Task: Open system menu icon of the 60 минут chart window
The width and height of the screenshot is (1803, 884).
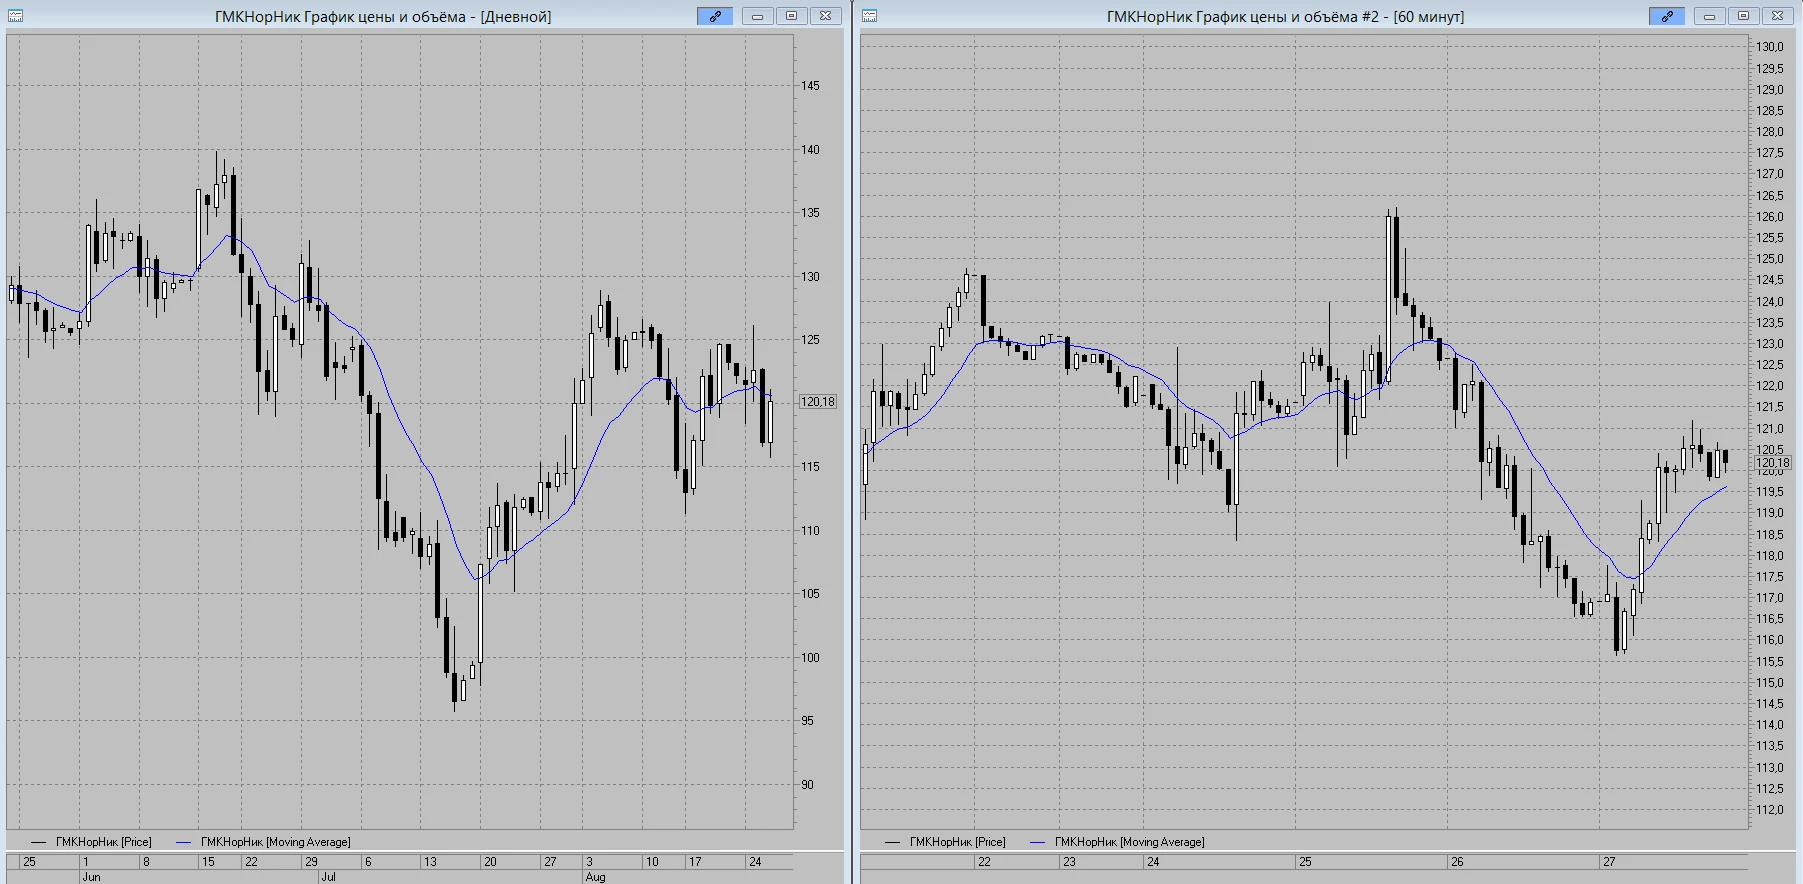Action: (x=869, y=16)
